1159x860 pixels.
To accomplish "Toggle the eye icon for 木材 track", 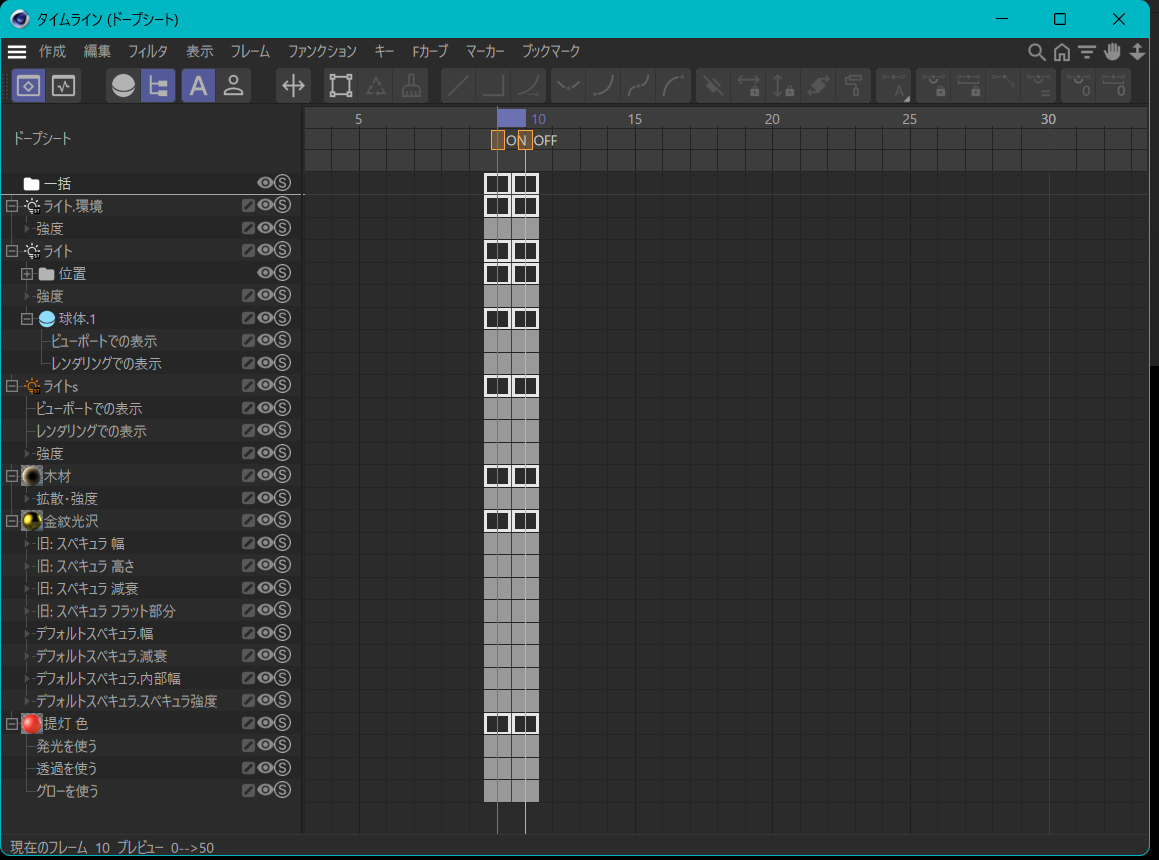I will click(265, 476).
